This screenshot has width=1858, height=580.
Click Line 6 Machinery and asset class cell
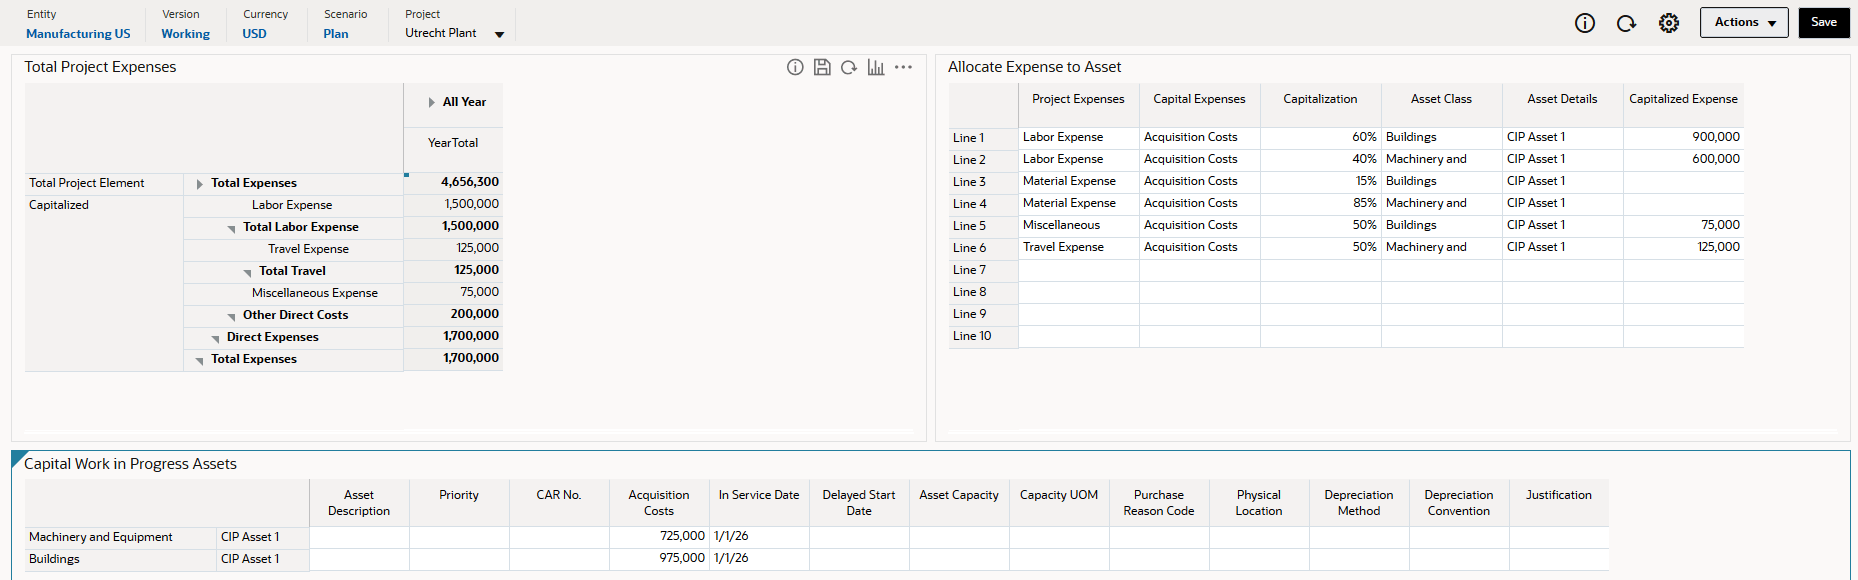pyautogui.click(x=1442, y=247)
